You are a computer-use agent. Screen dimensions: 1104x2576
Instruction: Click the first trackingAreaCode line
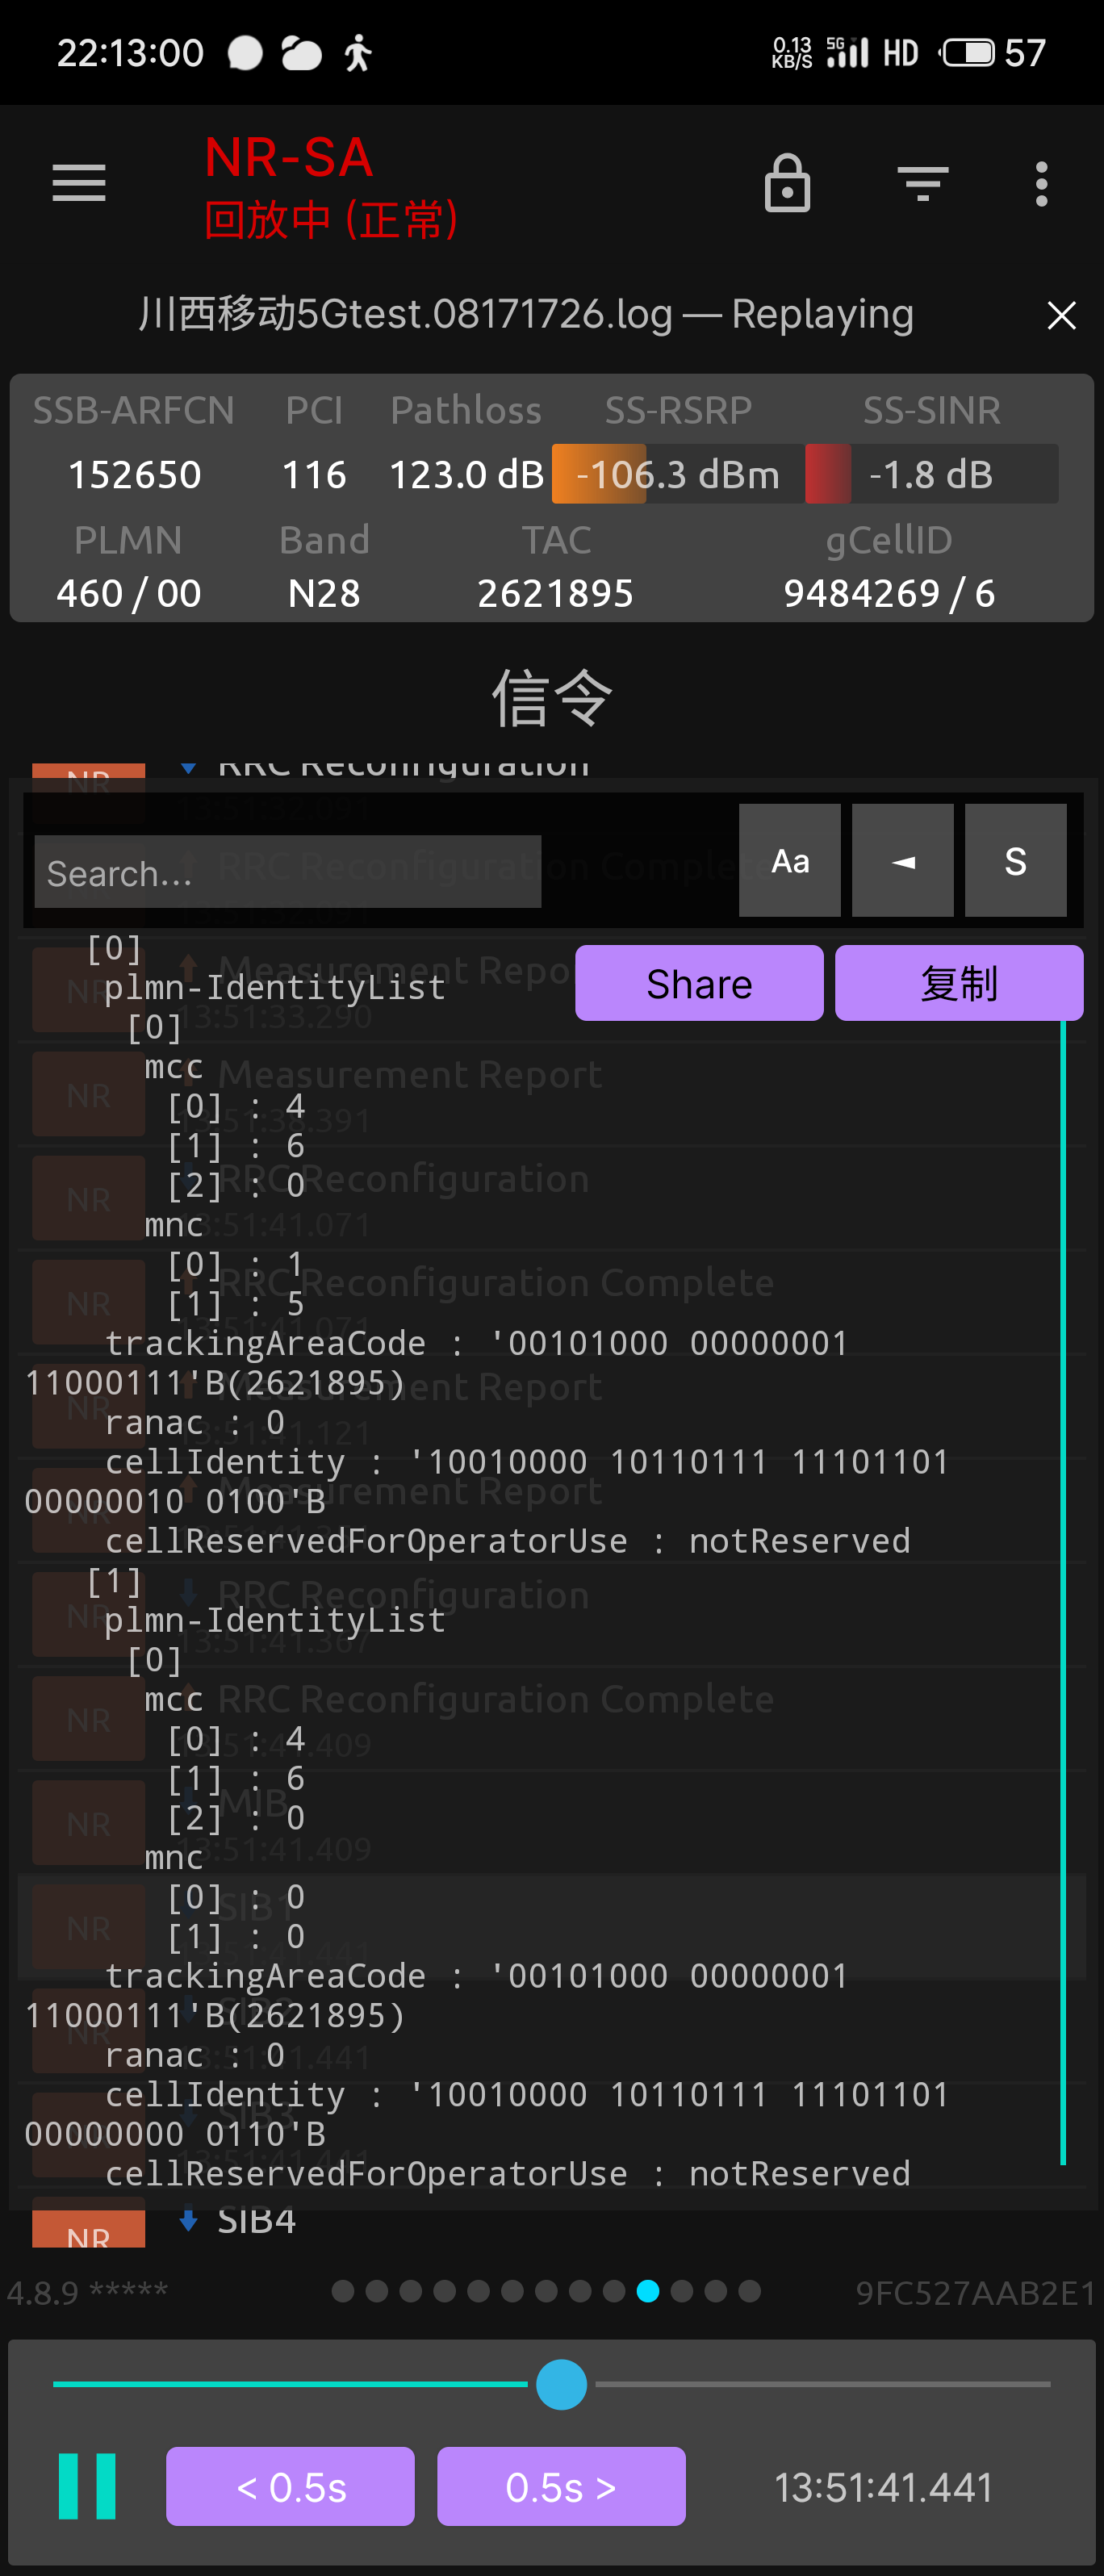click(x=437, y=1363)
